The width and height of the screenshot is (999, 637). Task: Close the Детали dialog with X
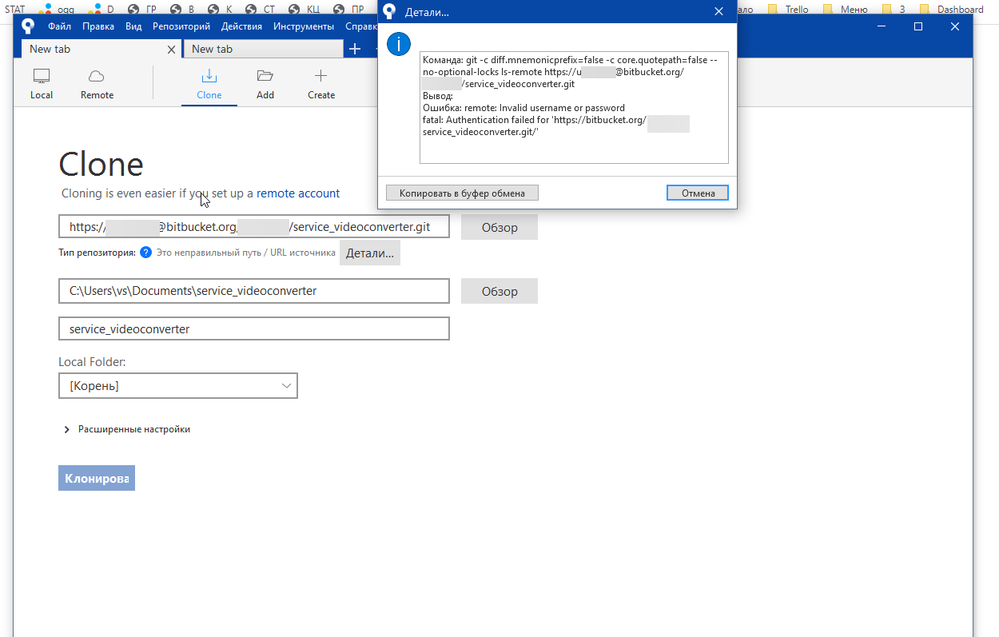[719, 11]
